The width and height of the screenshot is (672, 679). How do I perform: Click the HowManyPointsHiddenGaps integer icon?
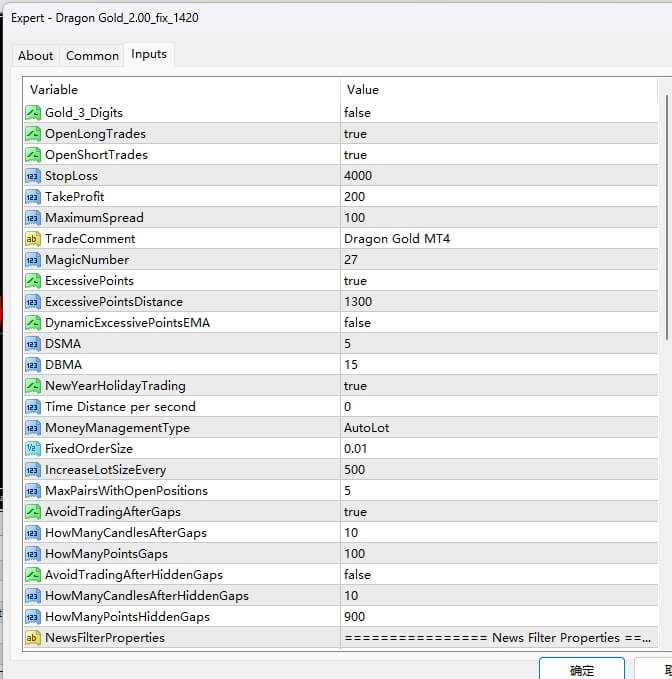coord(33,617)
